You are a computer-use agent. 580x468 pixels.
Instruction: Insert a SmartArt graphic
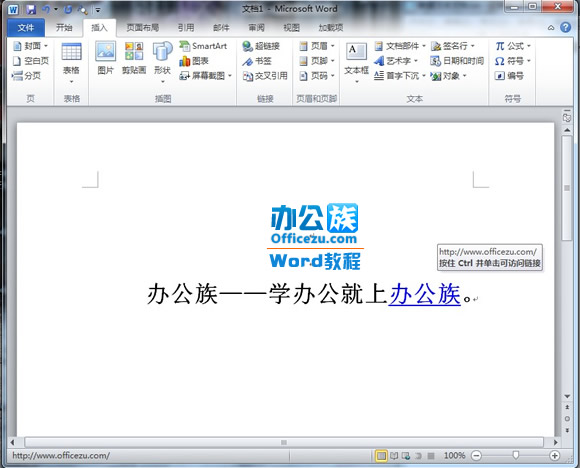[x=203, y=46]
